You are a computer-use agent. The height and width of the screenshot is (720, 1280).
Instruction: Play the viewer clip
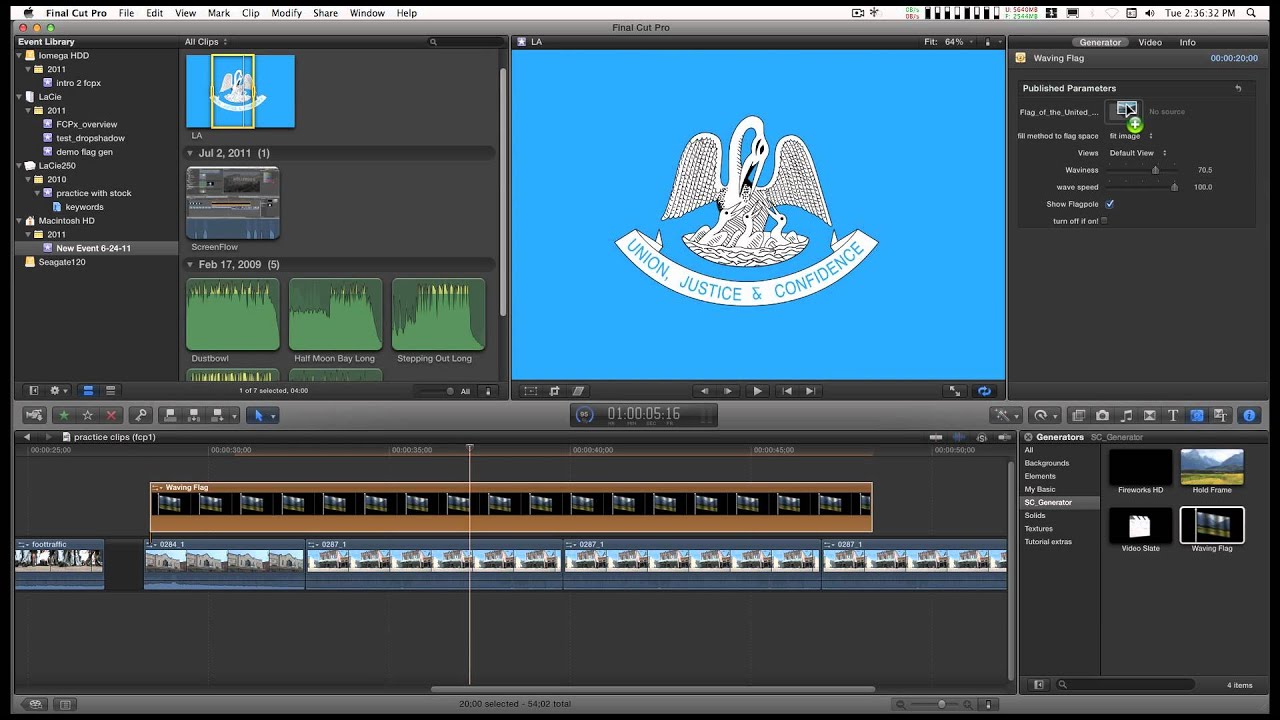[x=757, y=391]
